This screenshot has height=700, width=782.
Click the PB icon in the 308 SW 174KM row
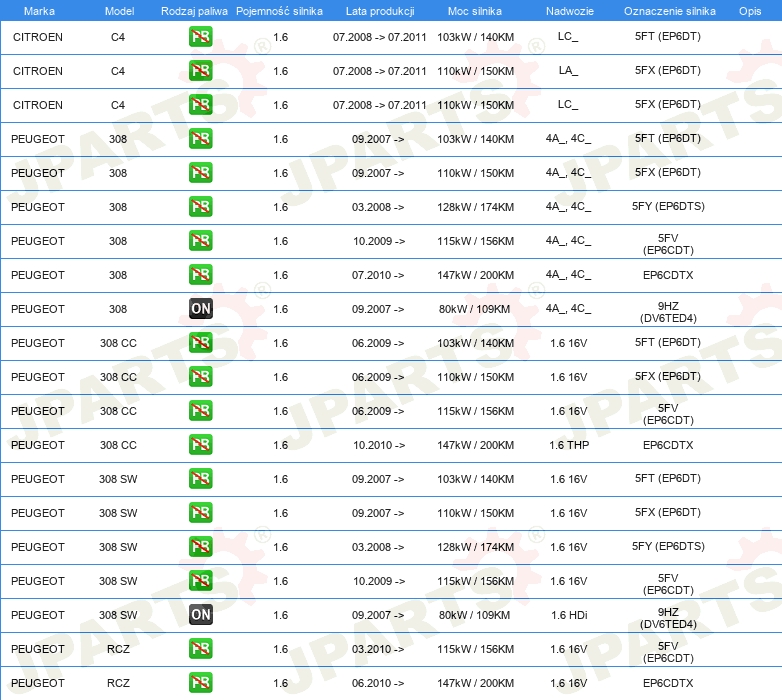point(200,547)
